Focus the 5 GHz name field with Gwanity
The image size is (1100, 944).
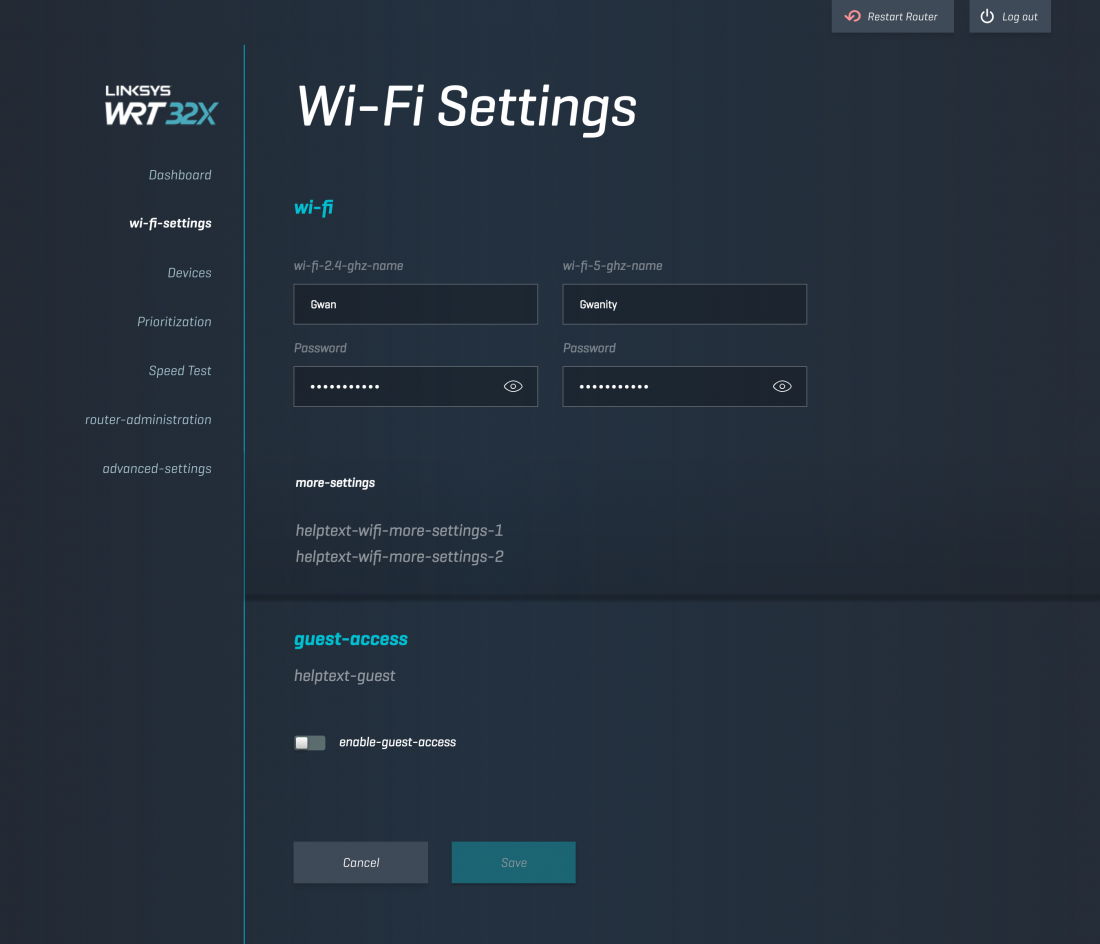pyautogui.click(x=684, y=304)
